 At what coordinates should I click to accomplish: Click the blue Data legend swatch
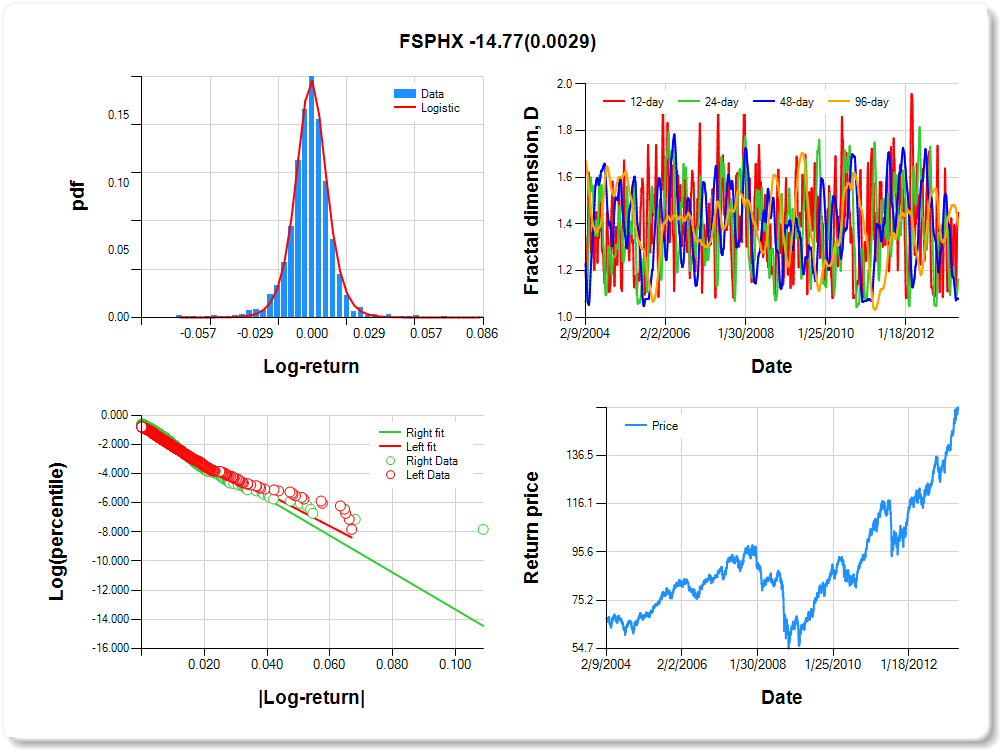pyautogui.click(x=405, y=94)
